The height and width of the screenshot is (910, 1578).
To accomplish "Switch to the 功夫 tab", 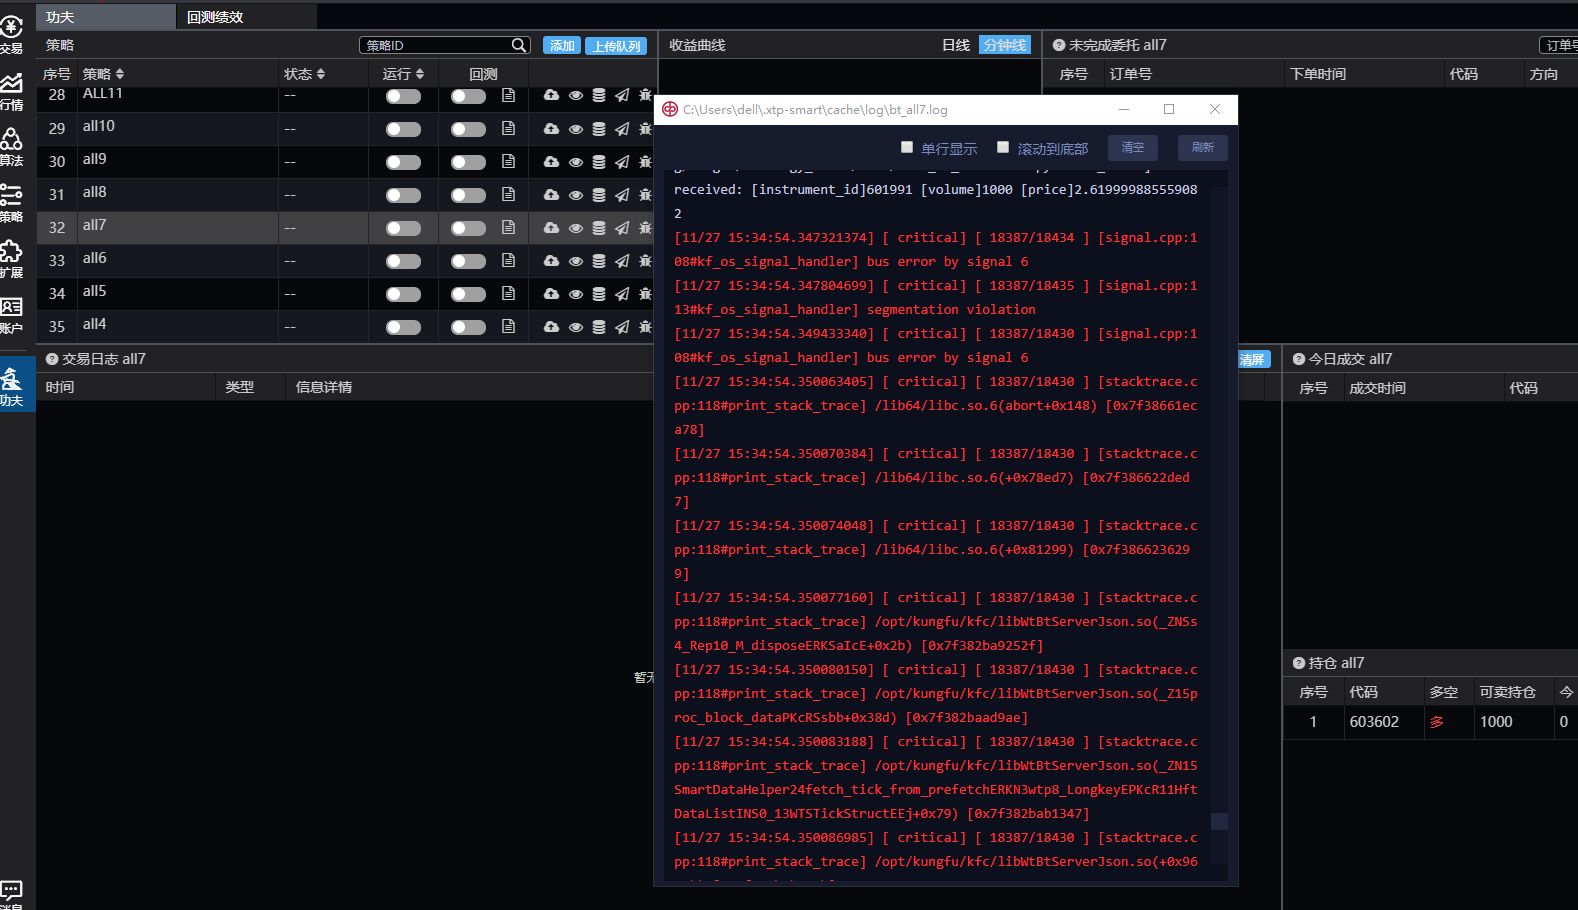I will [106, 17].
